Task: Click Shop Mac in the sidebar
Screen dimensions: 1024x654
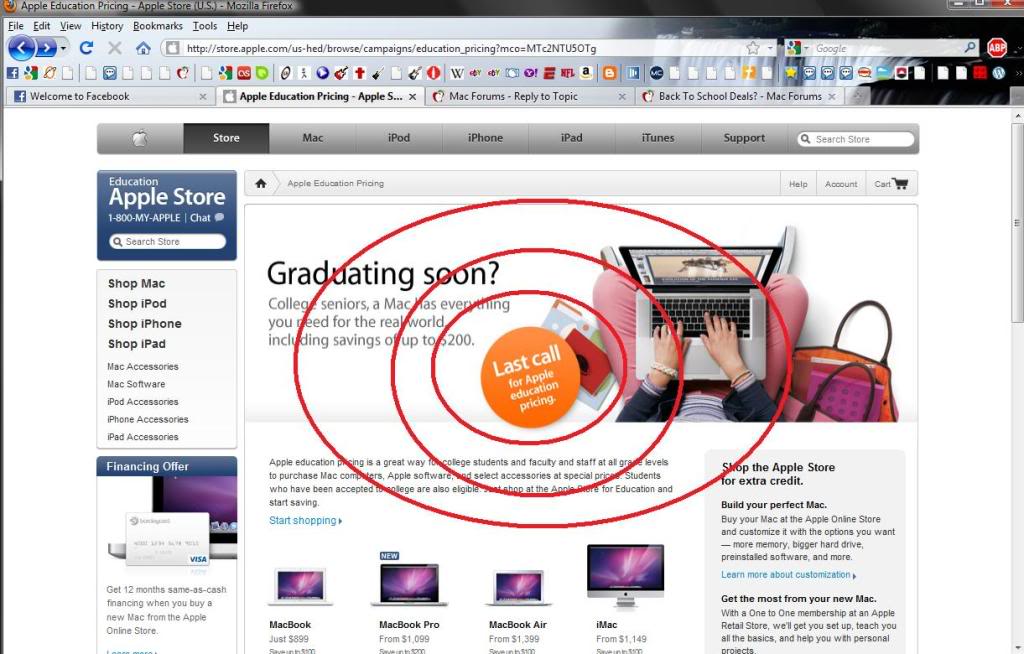Action: [x=136, y=284]
